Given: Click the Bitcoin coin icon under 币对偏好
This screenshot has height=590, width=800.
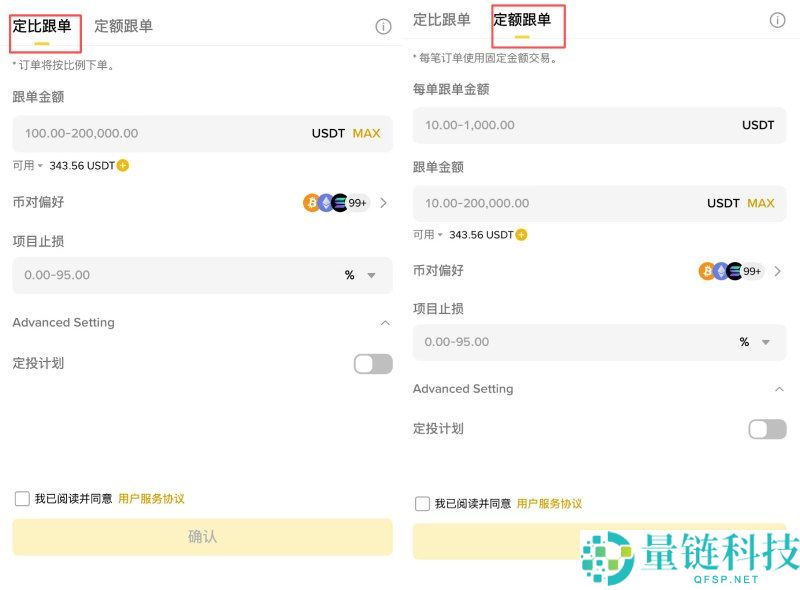Looking at the screenshot, I should pos(311,202).
